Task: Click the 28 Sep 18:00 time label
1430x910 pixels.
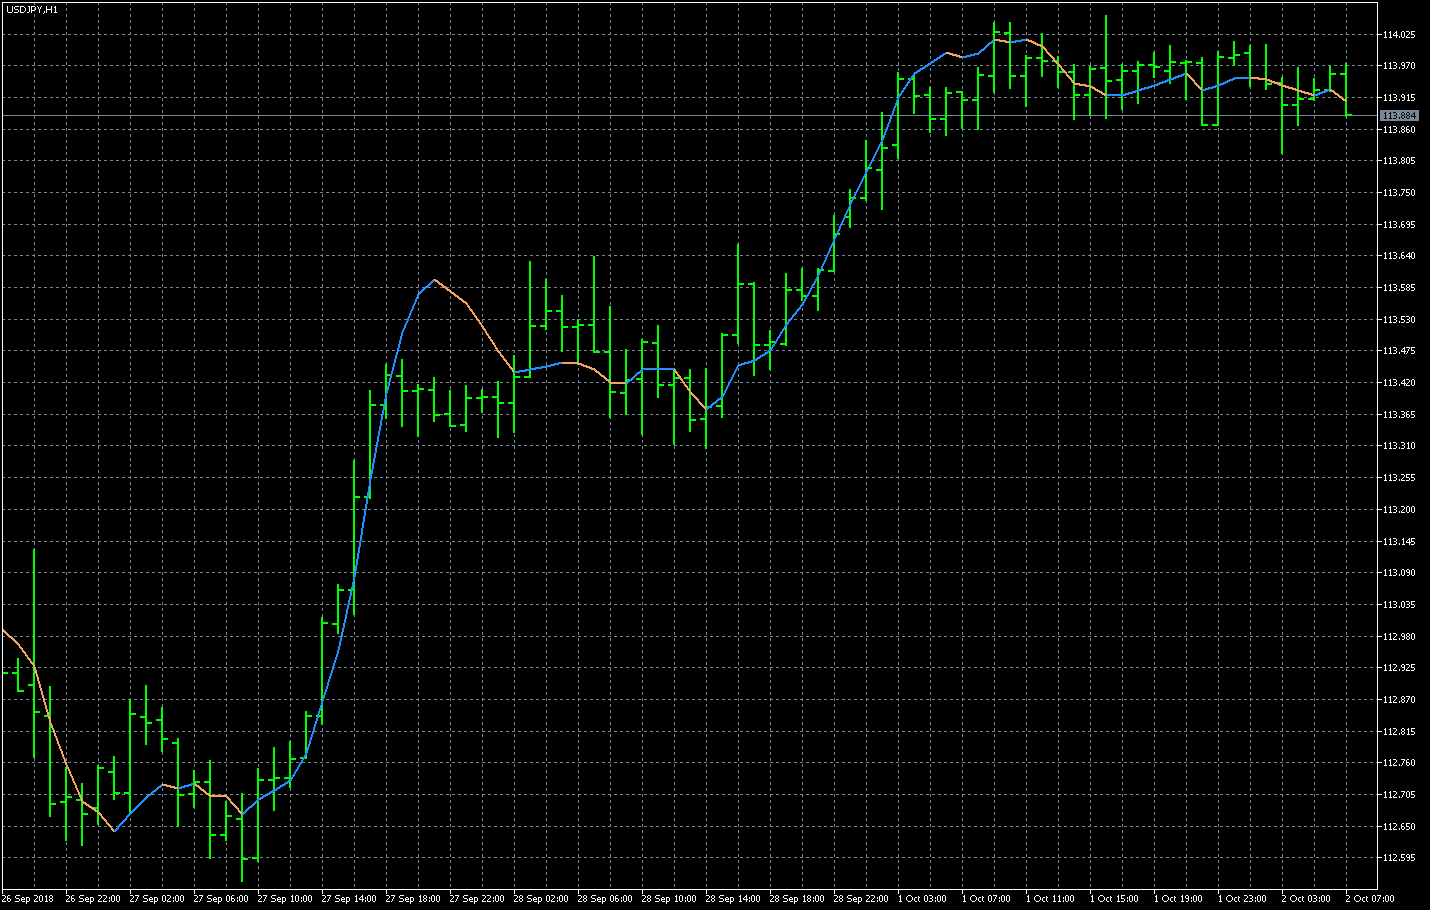Action: click(797, 899)
